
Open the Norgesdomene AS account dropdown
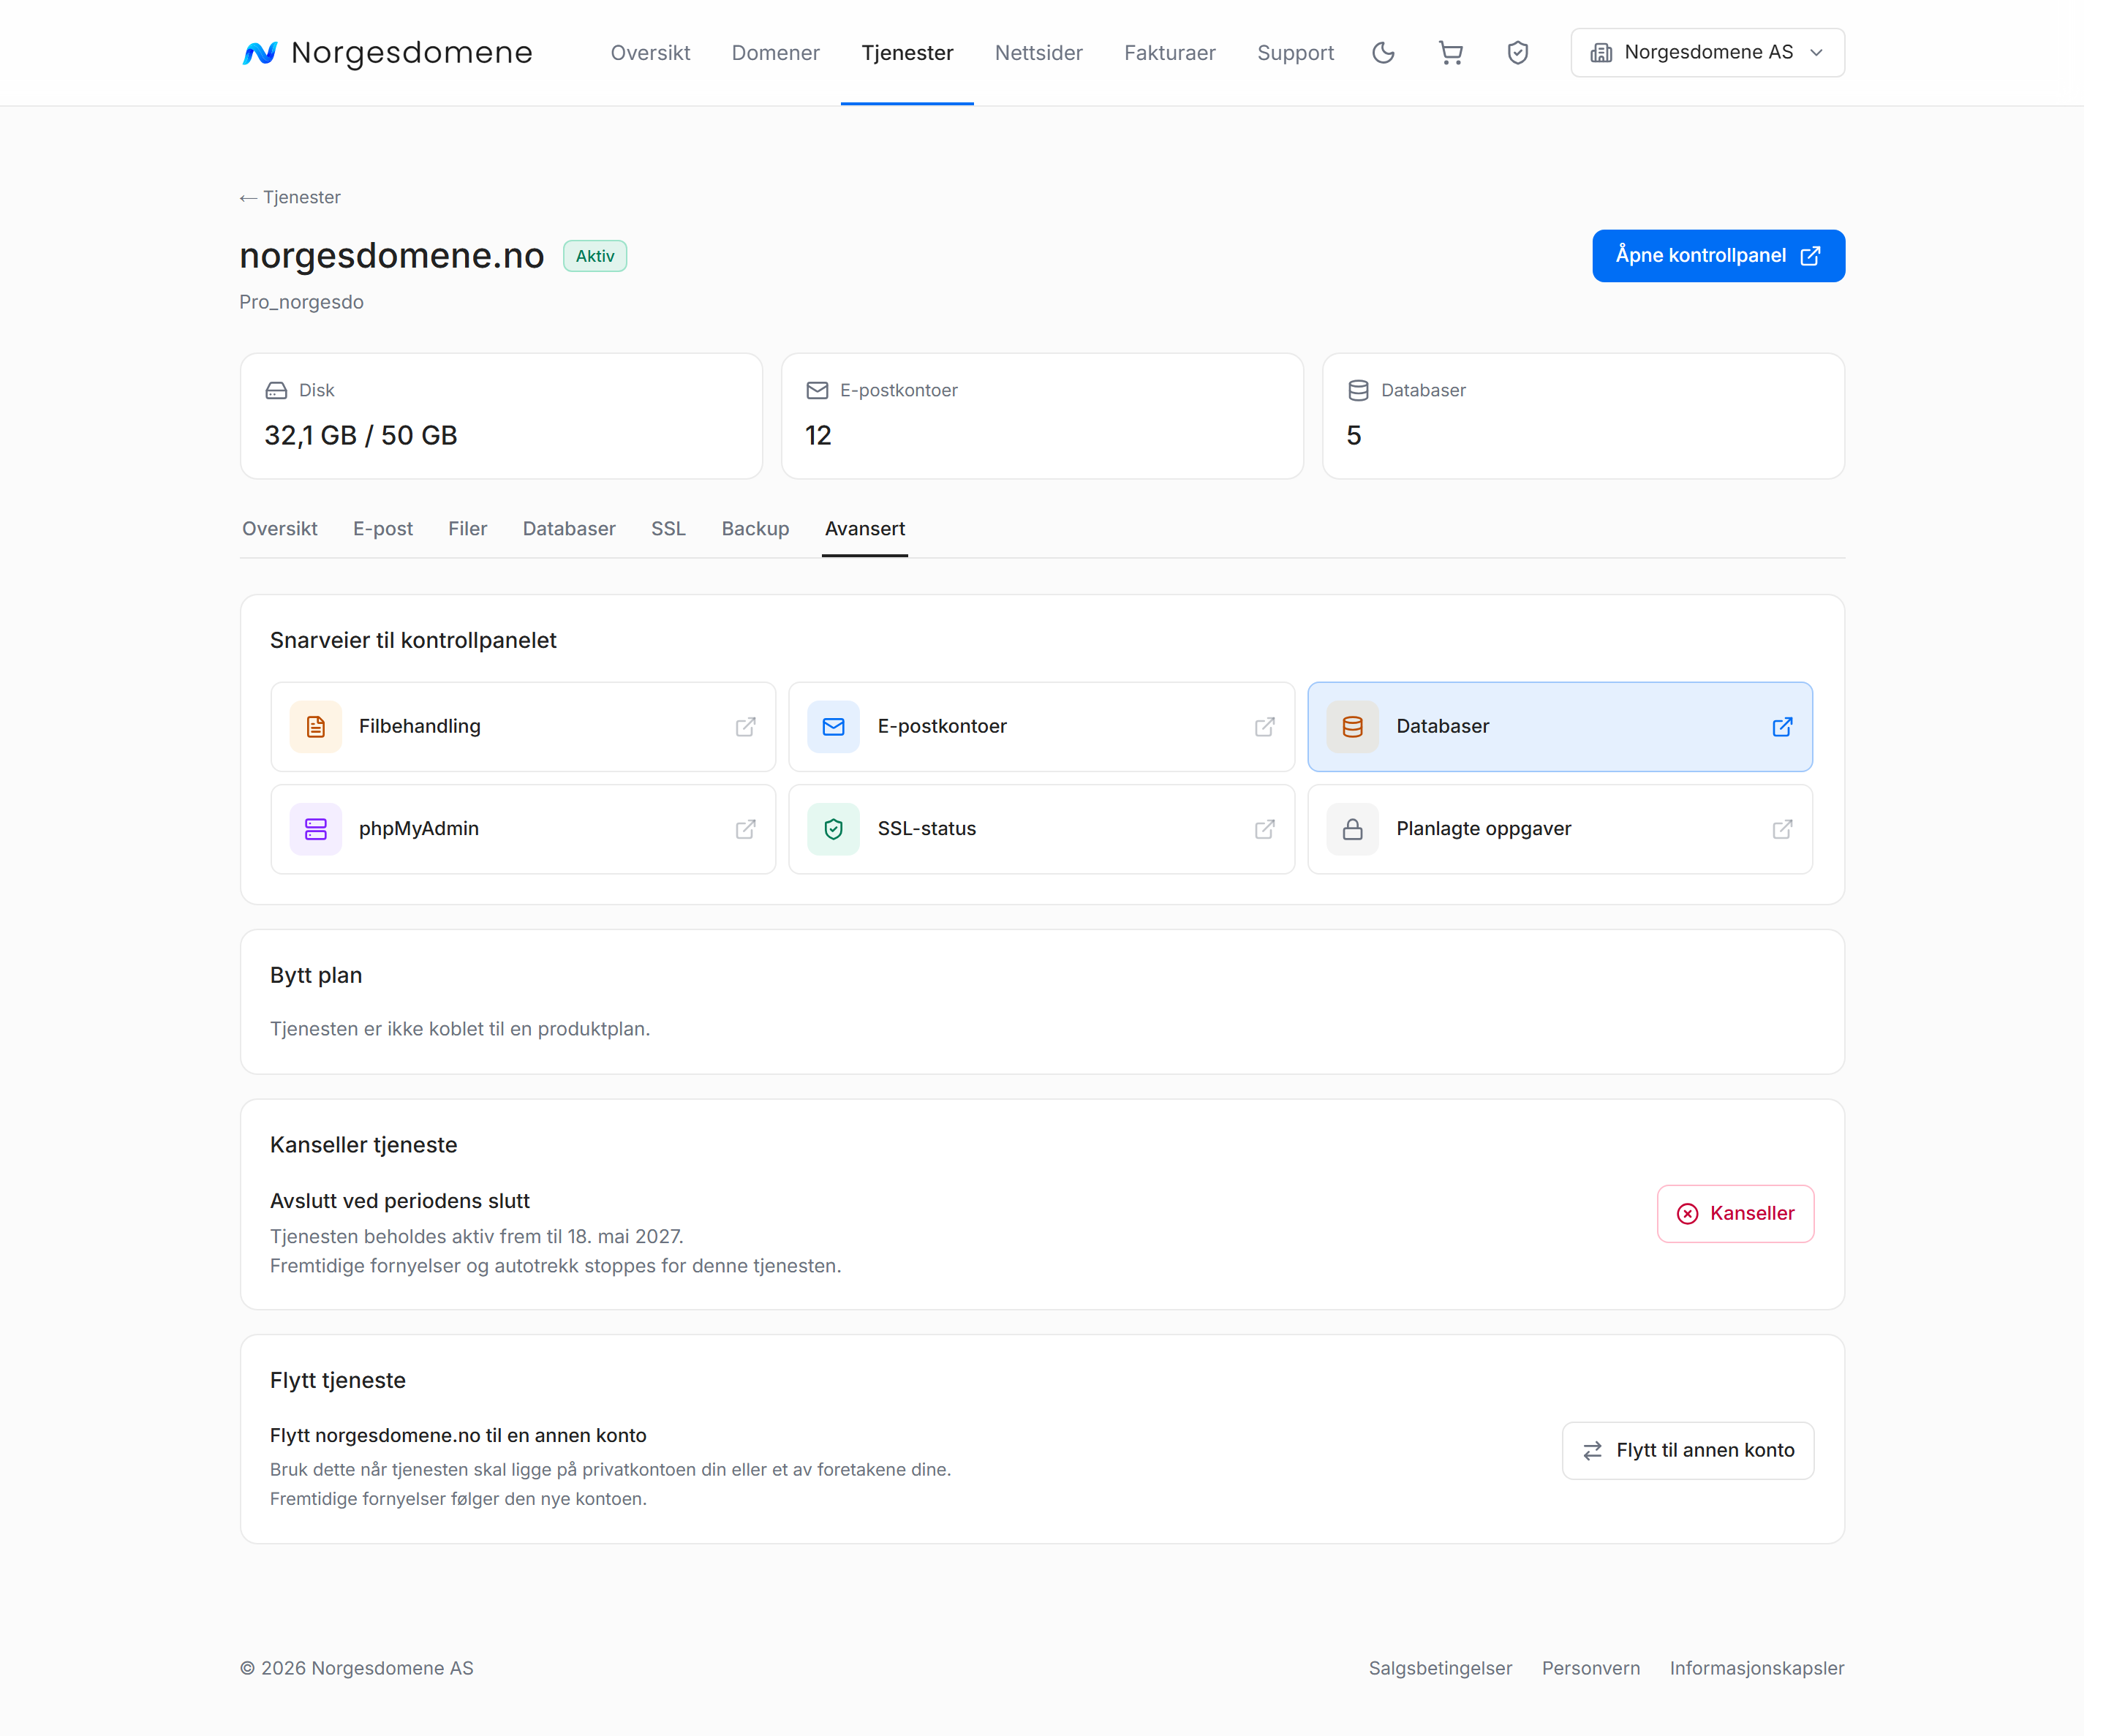tap(1707, 53)
